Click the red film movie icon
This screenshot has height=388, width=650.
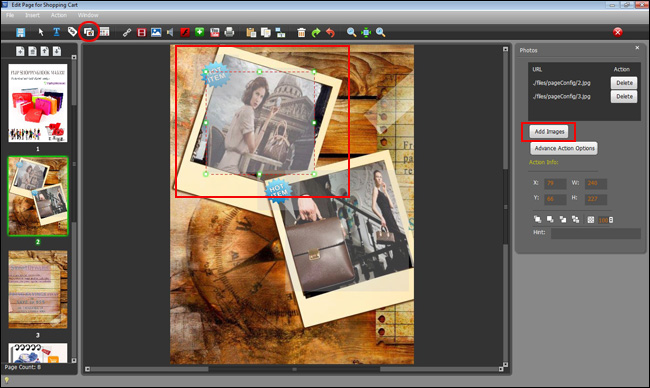(x=141, y=32)
